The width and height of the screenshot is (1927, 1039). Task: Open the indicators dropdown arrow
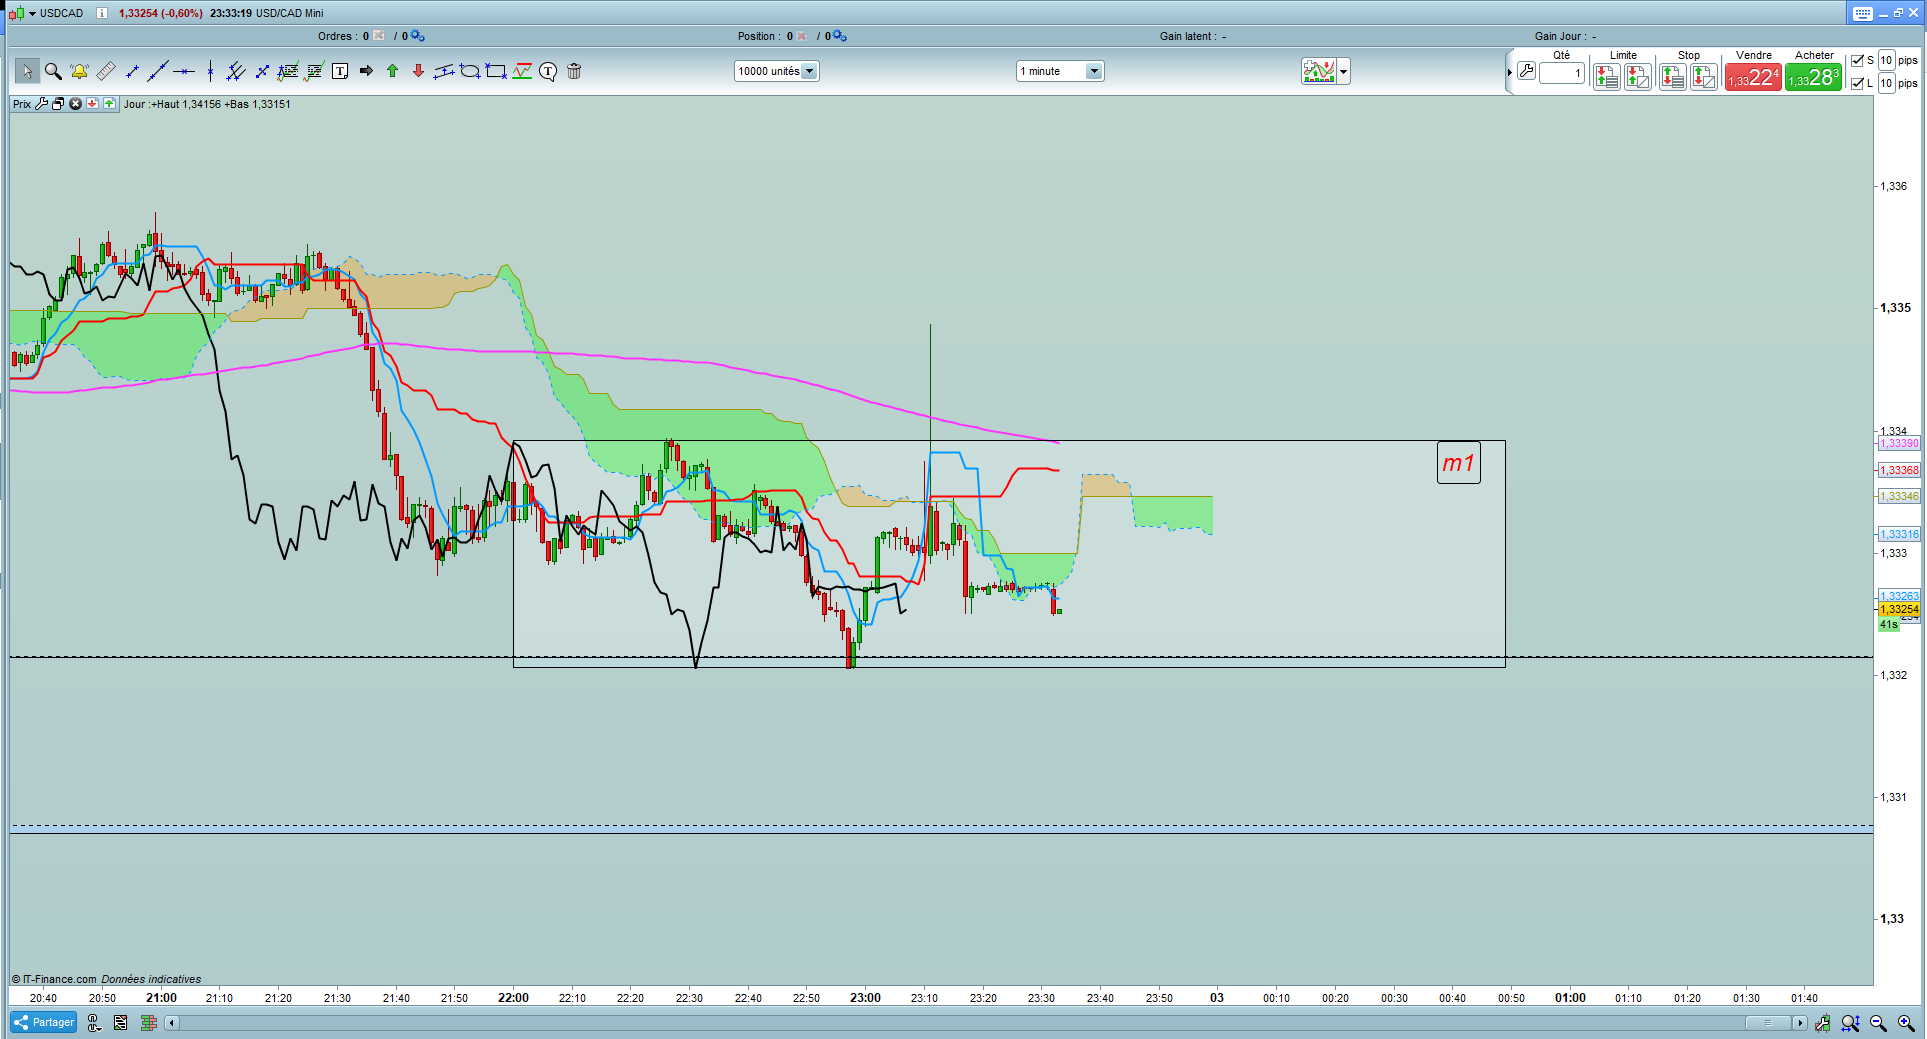1343,71
